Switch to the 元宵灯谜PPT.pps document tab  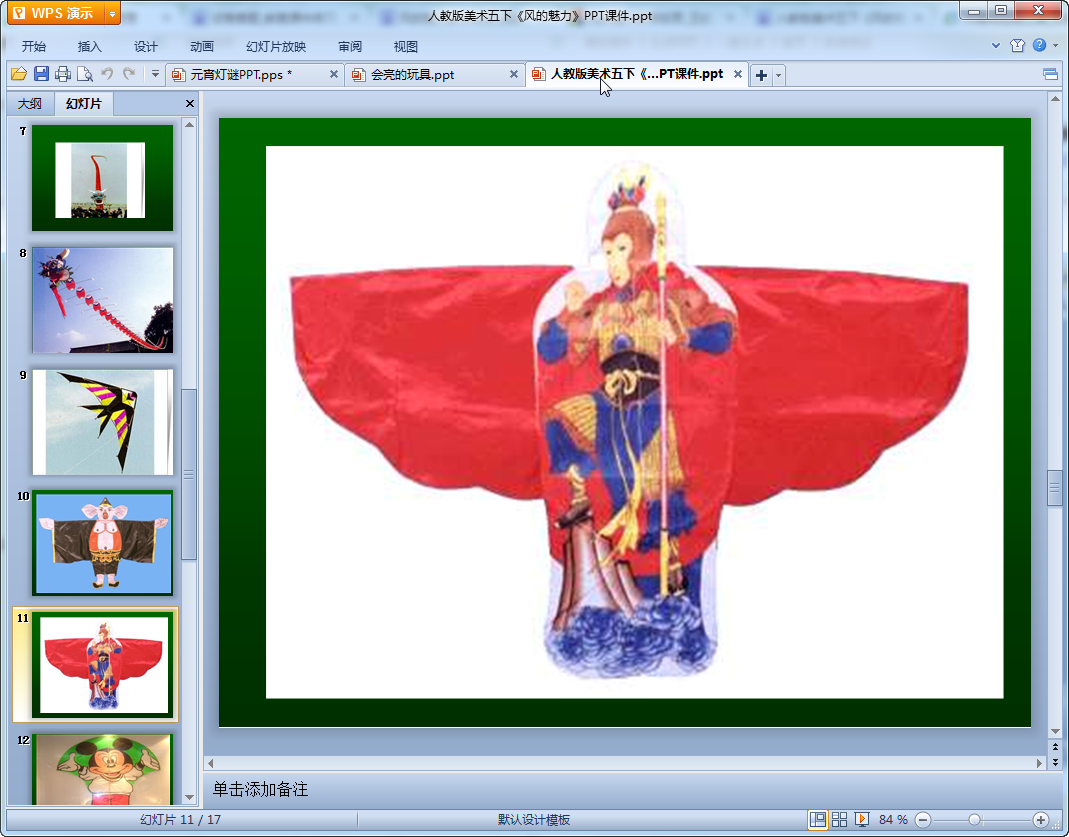tap(254, 74)
